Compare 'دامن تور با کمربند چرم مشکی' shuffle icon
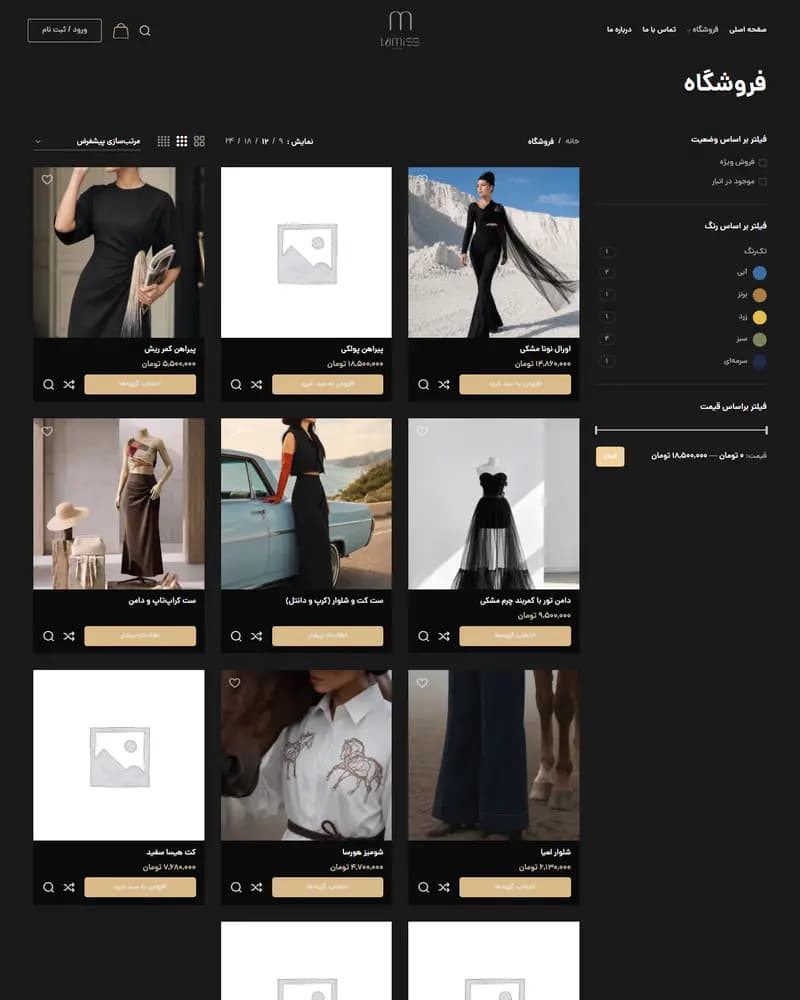This screenshot has height=1000, width=800. [x=444, y=636]
